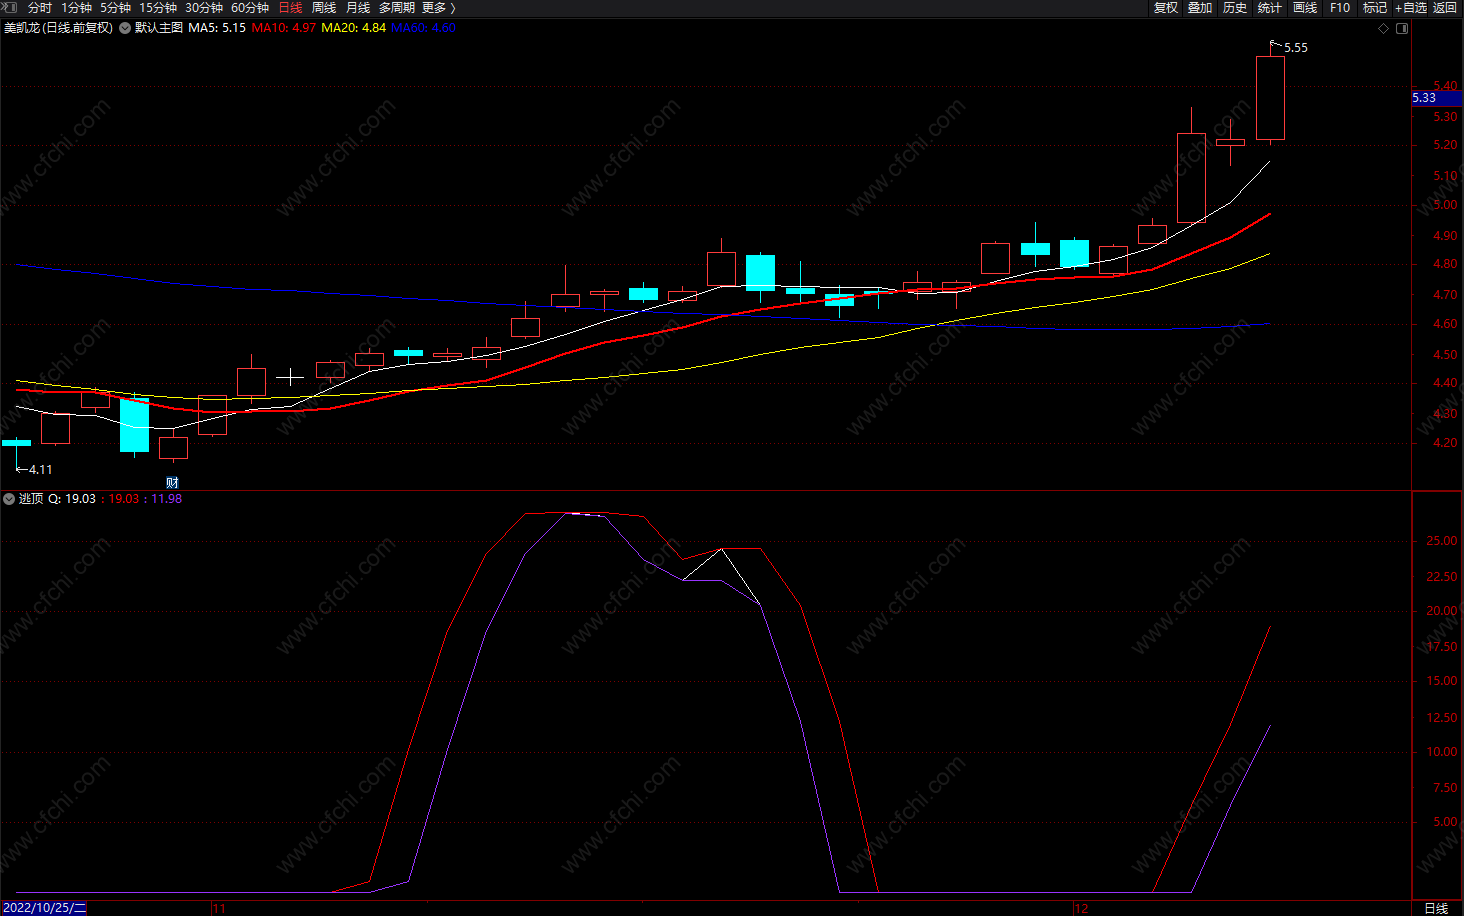This screenshot has width=1464, height=916.
Task: Click MA60: 4.60 indicator value
Action: (423, 28)
